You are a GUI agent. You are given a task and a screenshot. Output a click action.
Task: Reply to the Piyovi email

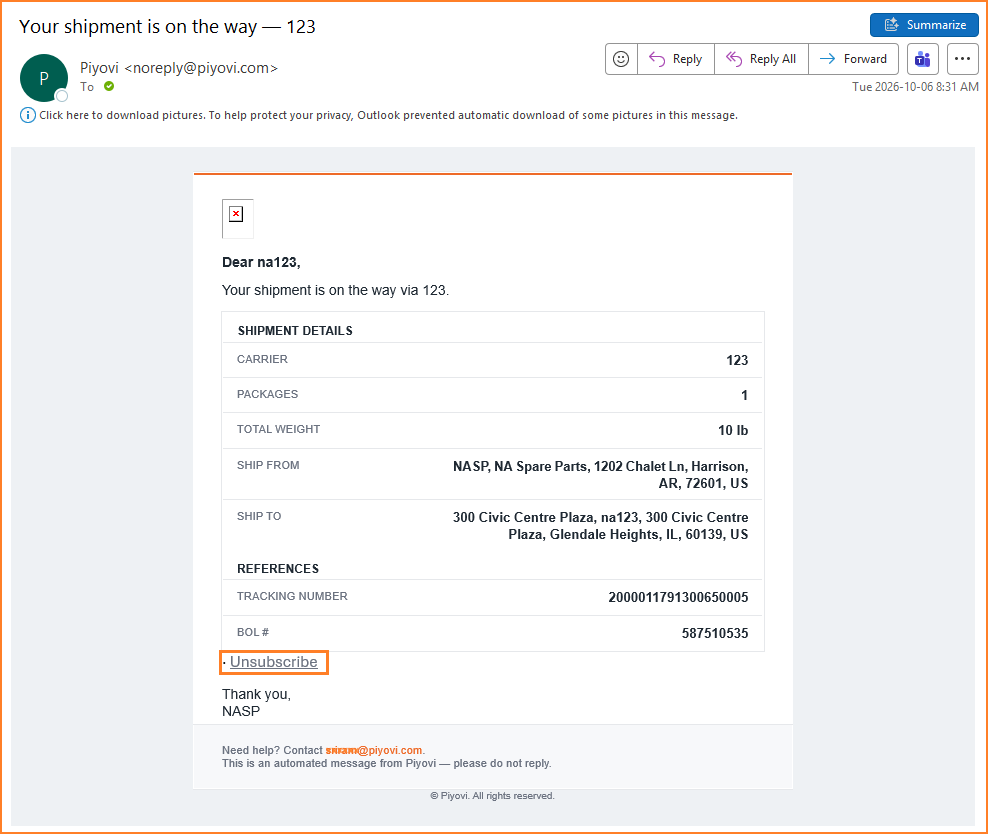click(x=676, y=59)
